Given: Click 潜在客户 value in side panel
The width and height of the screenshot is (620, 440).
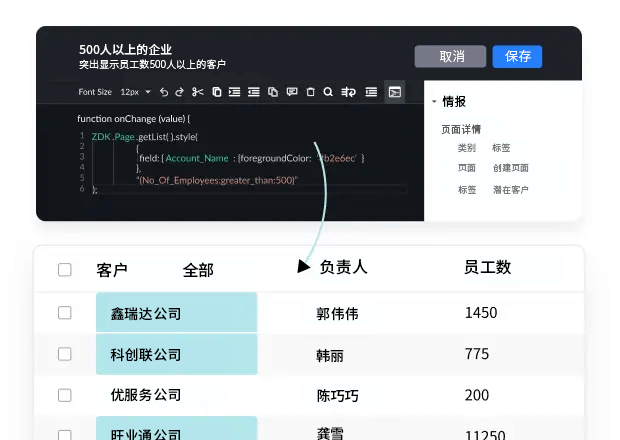Looking at the screenshot, I should [511, 190].
